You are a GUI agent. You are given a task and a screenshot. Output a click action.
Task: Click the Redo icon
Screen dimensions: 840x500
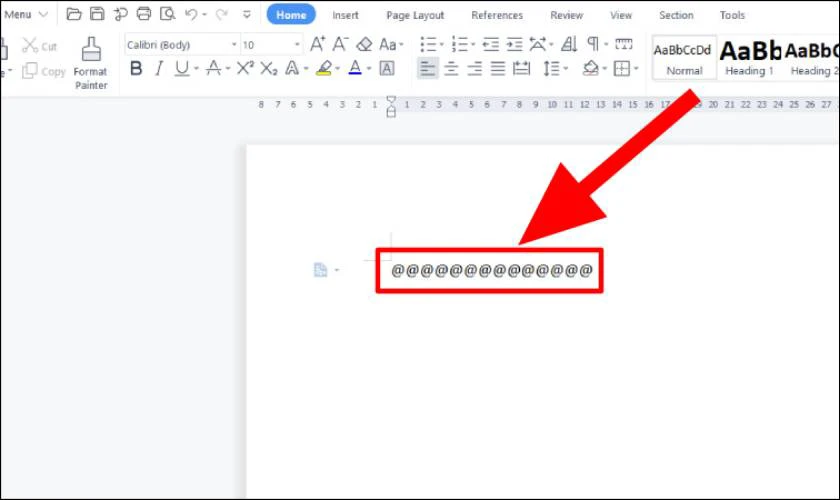click(x=221, y=14)
